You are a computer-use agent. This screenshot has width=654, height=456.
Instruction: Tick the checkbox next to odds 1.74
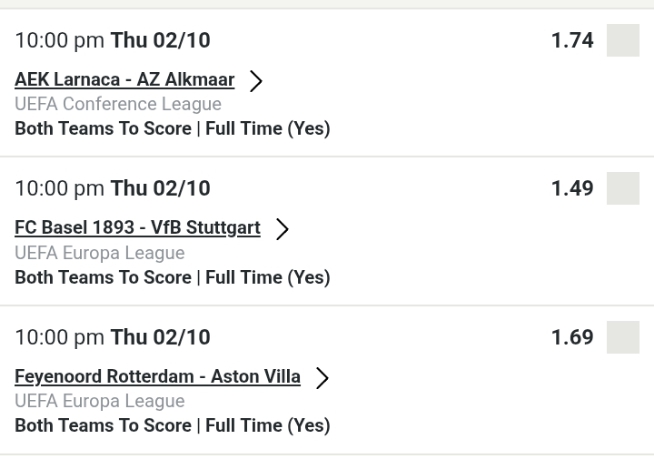click(x=623, y=41)
